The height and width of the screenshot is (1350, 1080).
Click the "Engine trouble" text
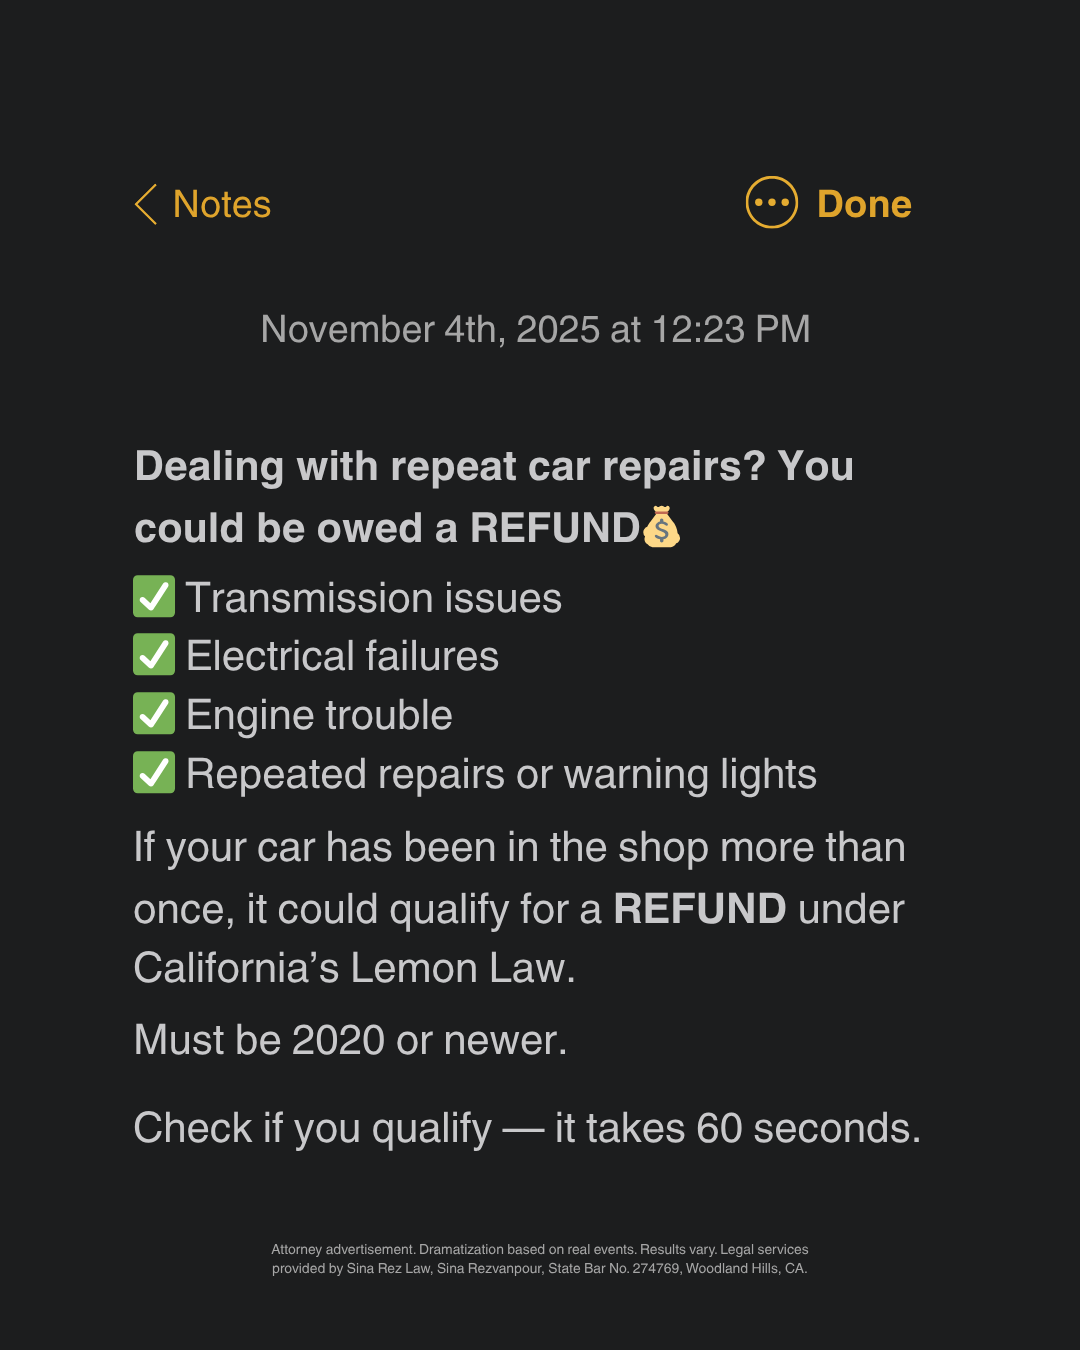coord(319,715)
